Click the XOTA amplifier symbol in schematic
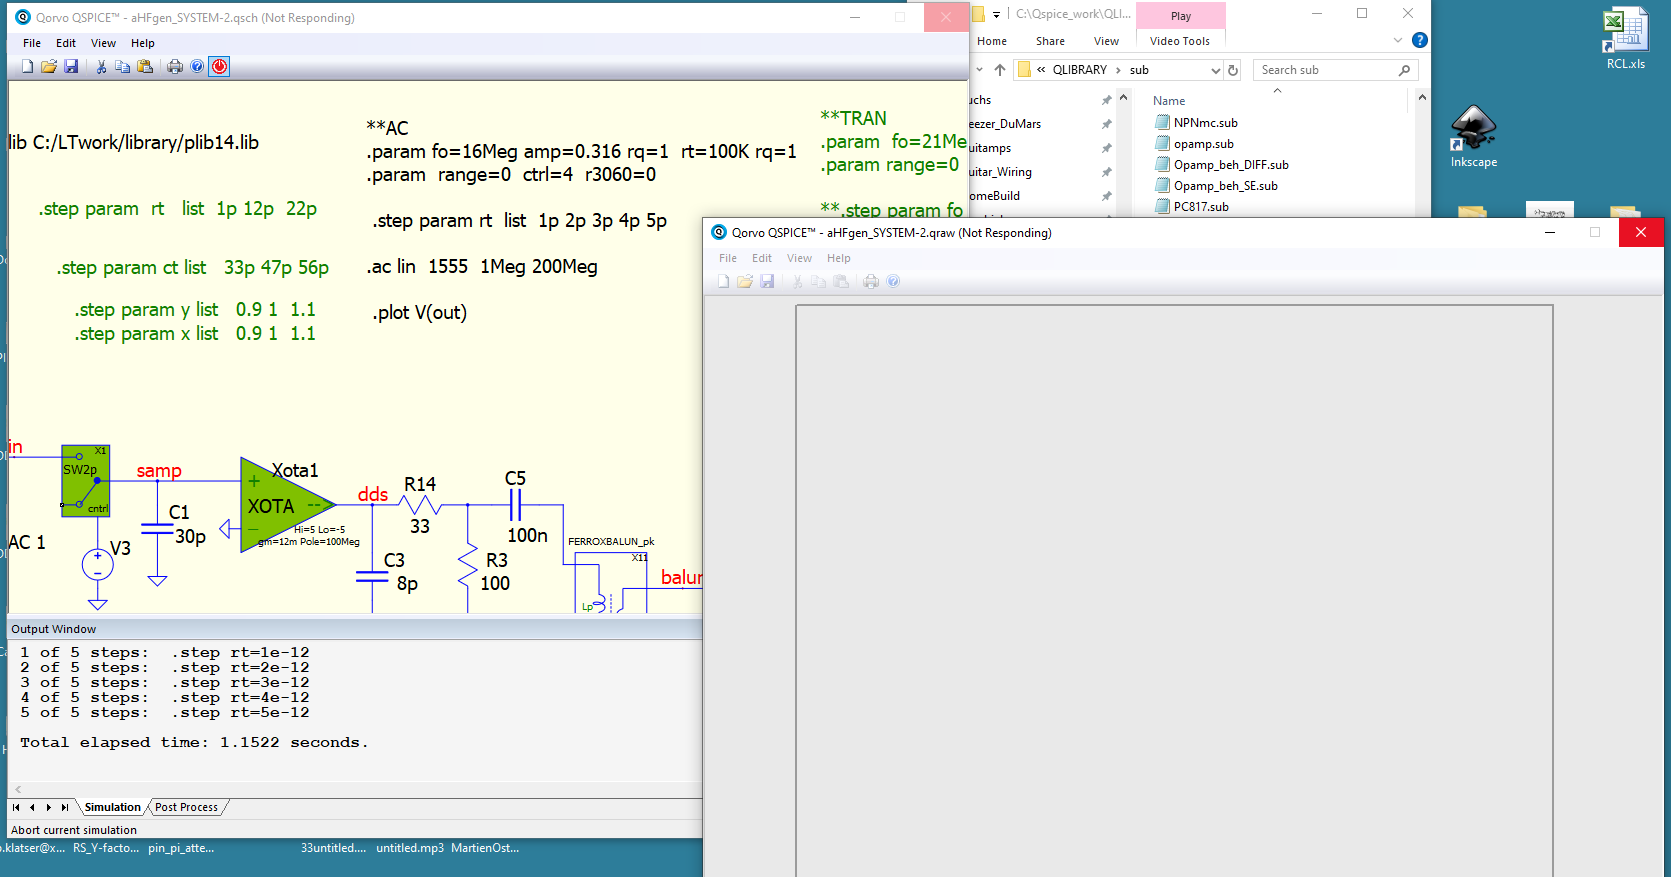 click(288, 506)
